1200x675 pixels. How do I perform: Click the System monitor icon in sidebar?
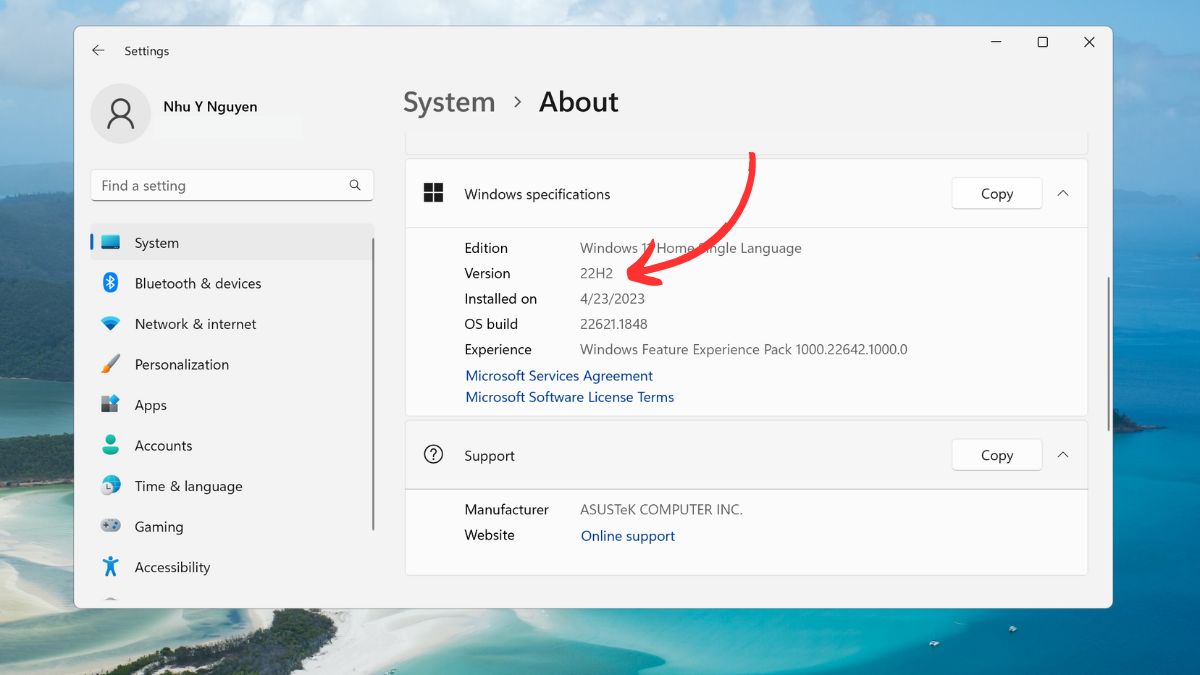point(110,243)
